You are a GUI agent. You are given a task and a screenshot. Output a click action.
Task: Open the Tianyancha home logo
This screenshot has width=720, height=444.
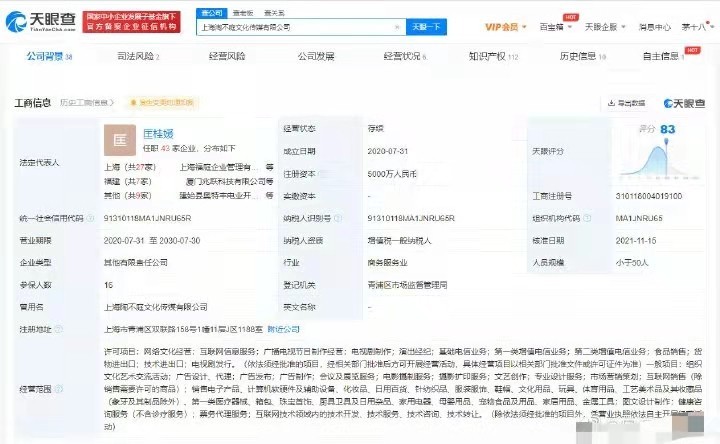[40, 22]
